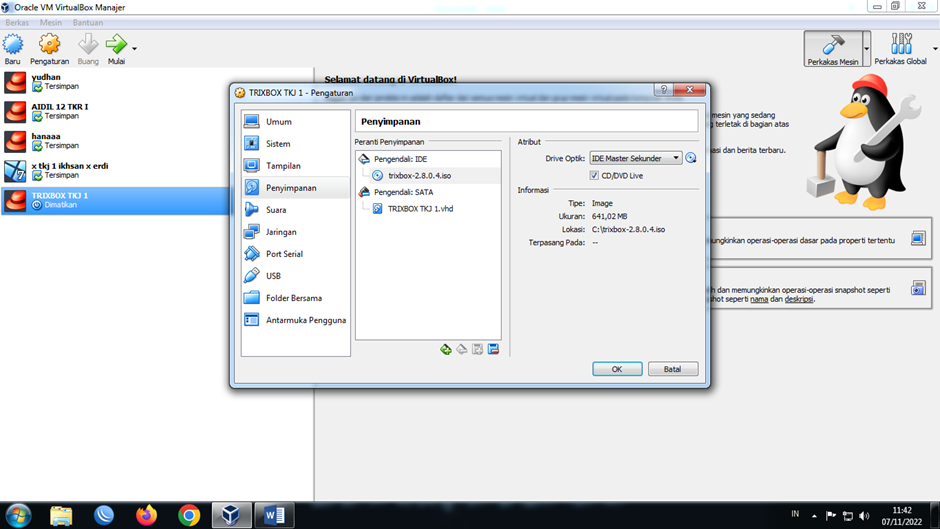This screenshot has height=529, width=940.
Task: Click the Action Center flag tray icon
Action: tap(831, 516)
